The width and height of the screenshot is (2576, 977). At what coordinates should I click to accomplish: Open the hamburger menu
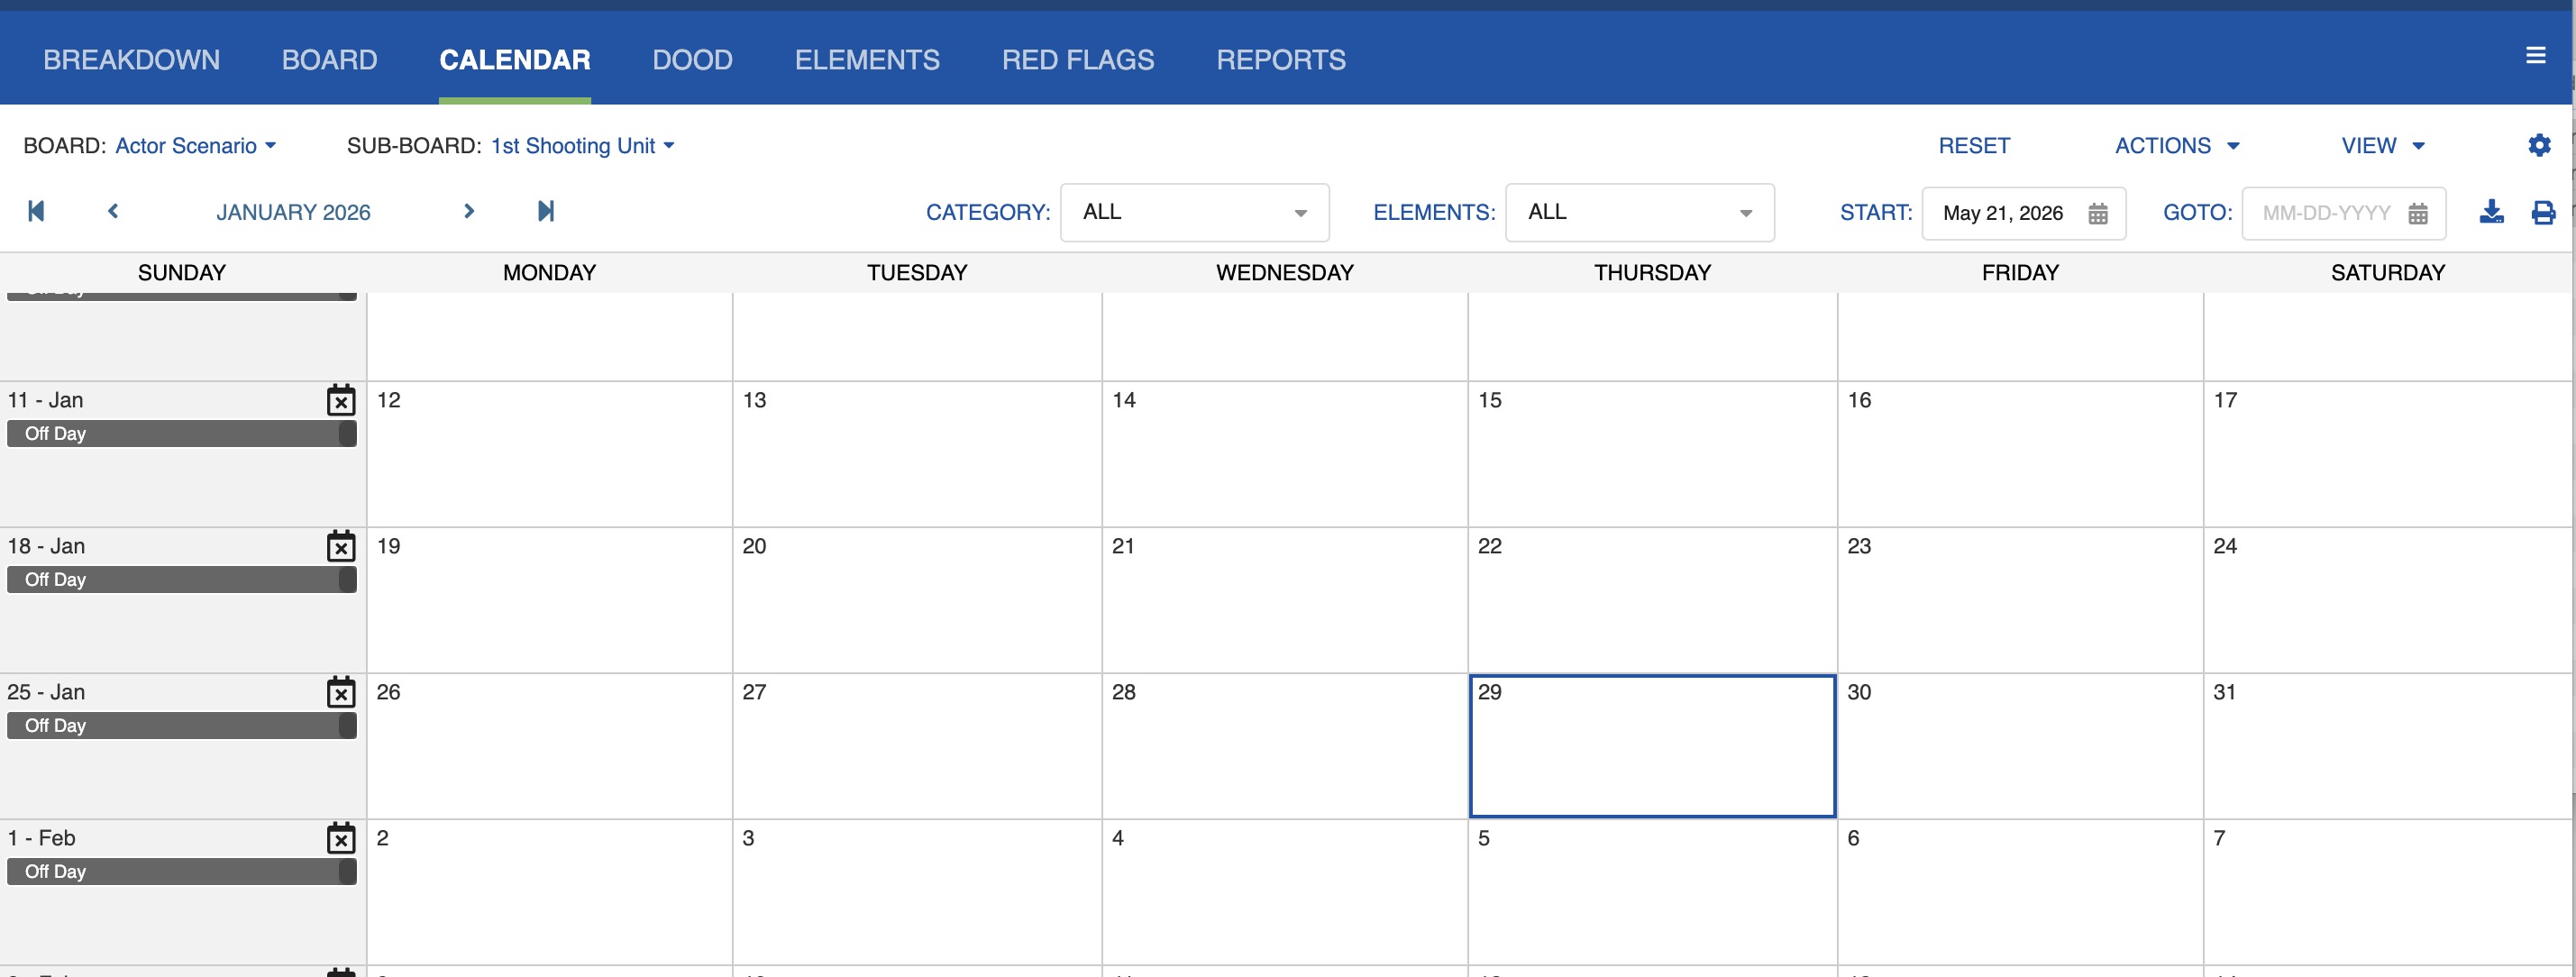point(2537,55)
